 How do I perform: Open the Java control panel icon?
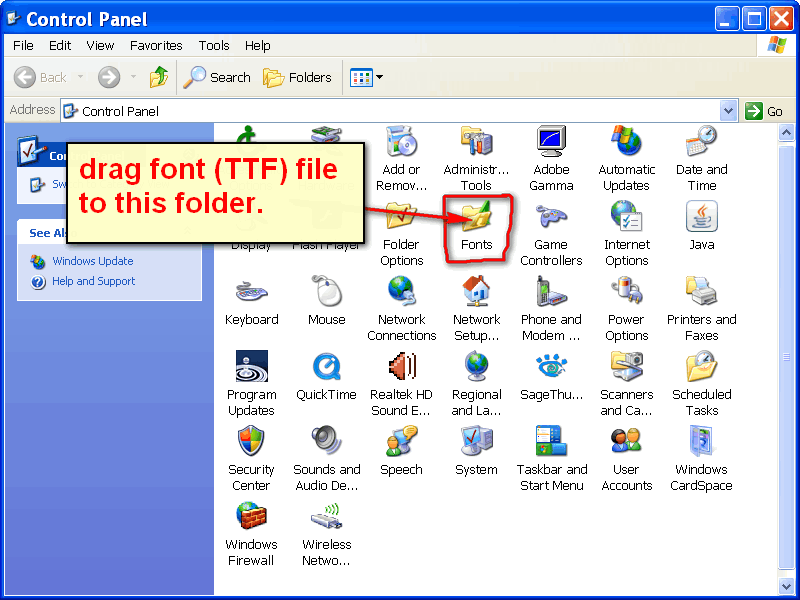point(702,215)
